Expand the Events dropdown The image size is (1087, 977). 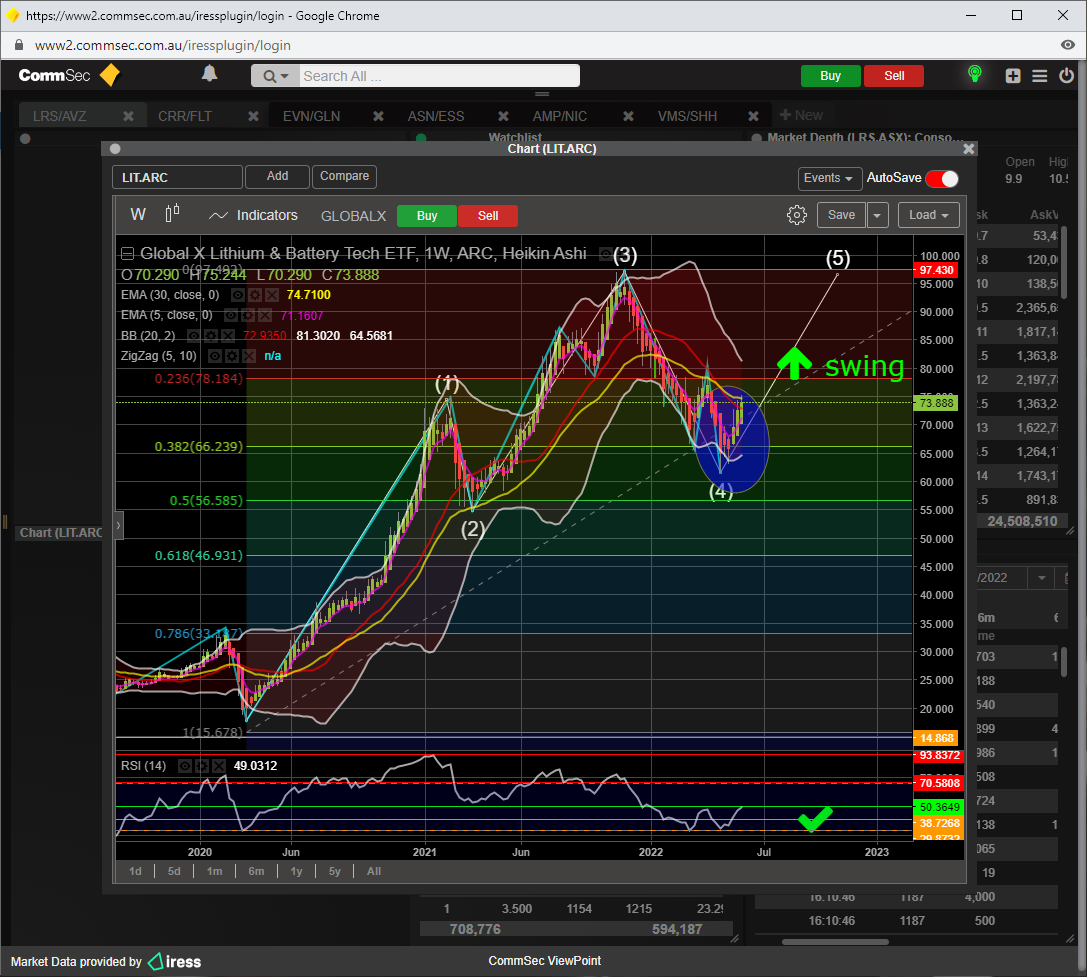coord(830,178)
